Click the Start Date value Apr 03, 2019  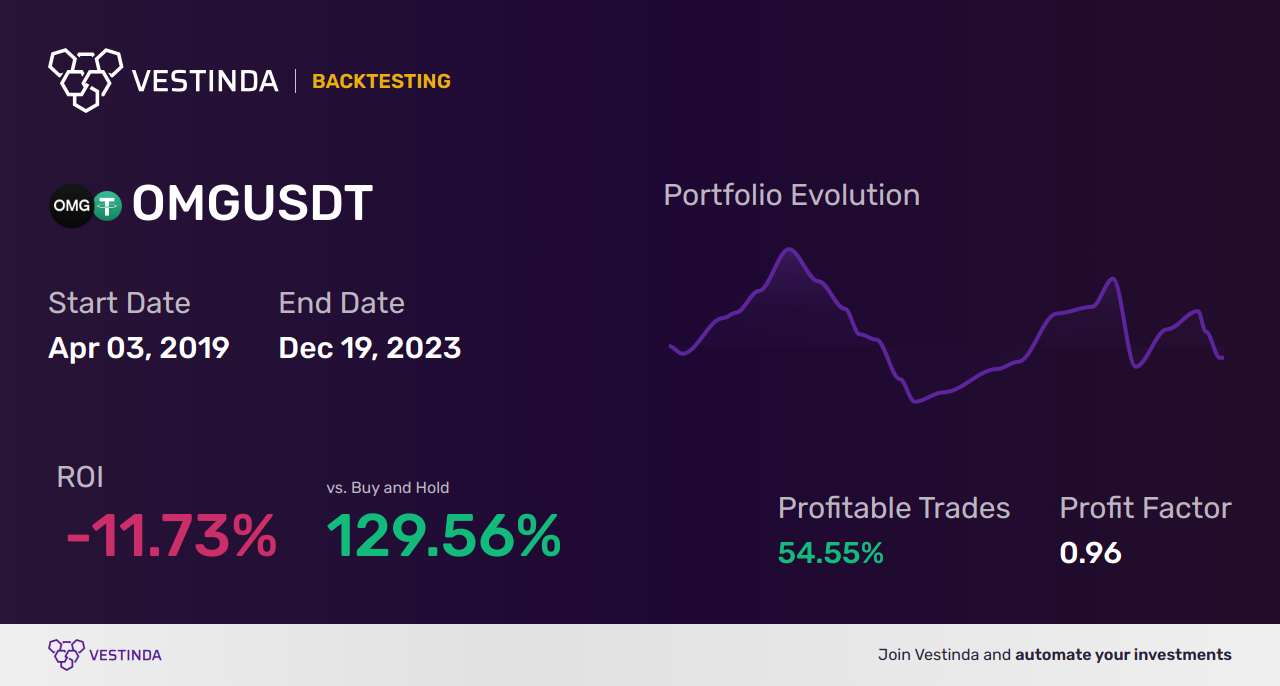pyautogui.click(x=139, y=348)
